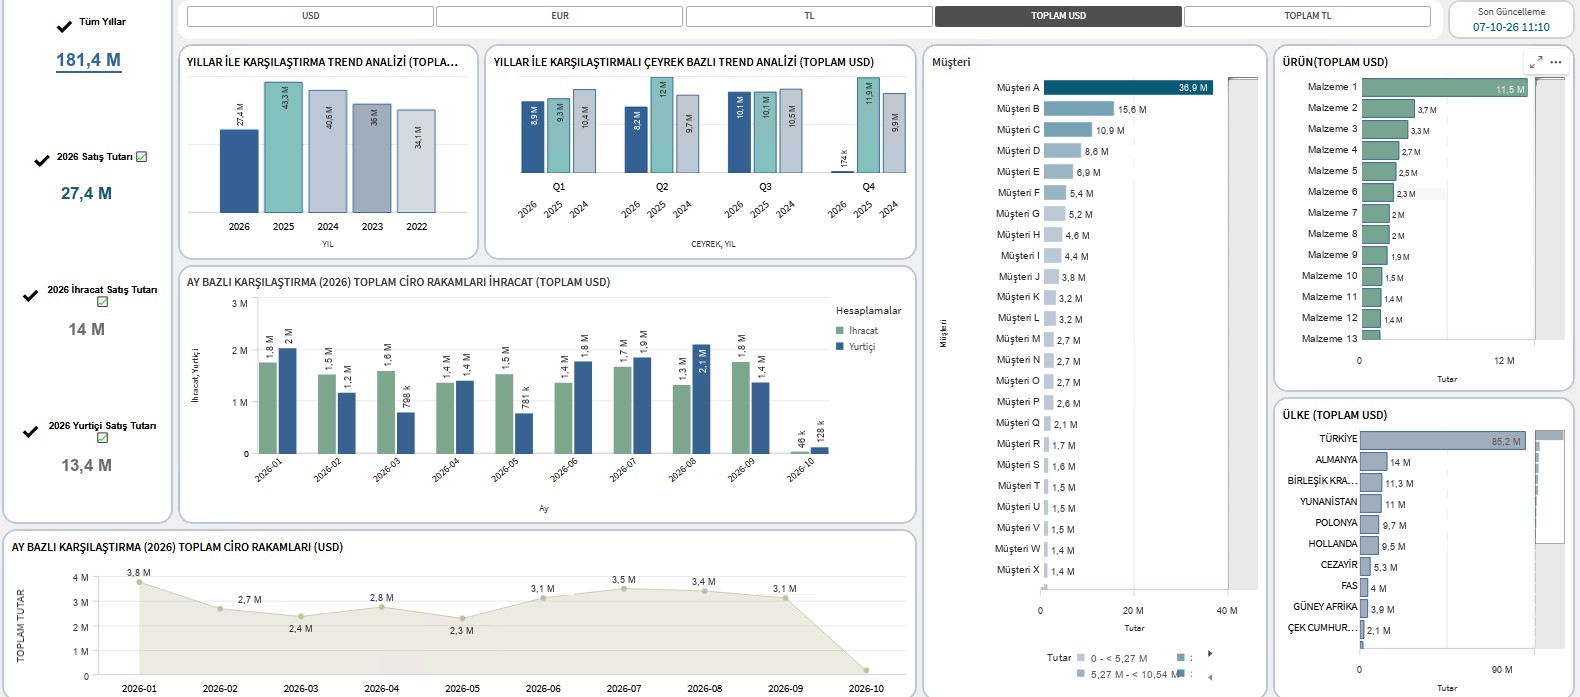Click the checkmark icon beside Tüm Yıllar
The height and width of the screenshot is (697, 1580).
click(x=64, y=27)
